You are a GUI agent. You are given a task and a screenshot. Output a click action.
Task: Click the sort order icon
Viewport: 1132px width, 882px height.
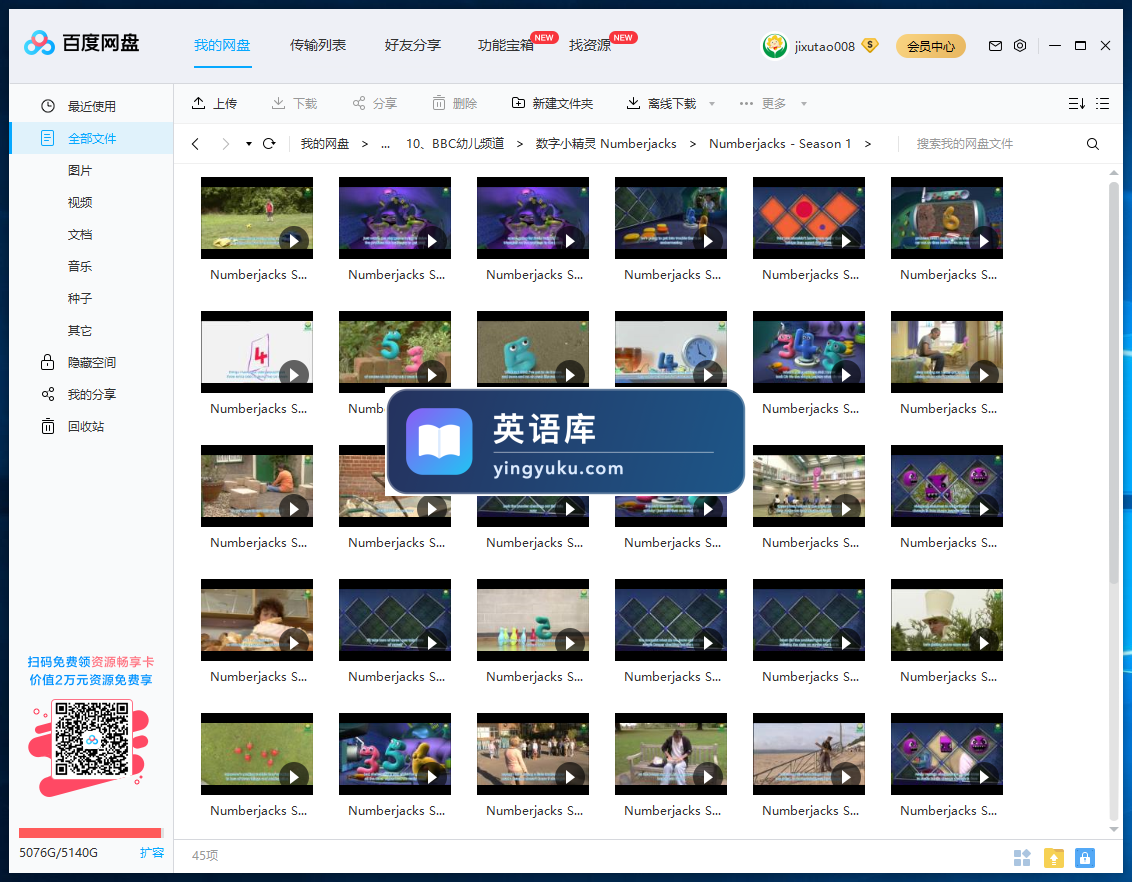tap(1076, 104)
